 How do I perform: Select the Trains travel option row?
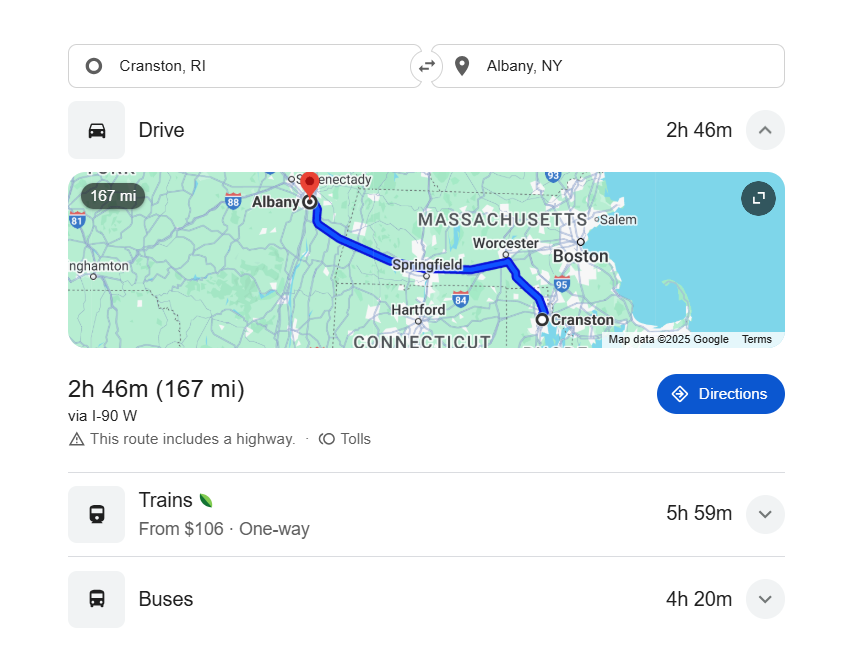click(x=400, y=514)
